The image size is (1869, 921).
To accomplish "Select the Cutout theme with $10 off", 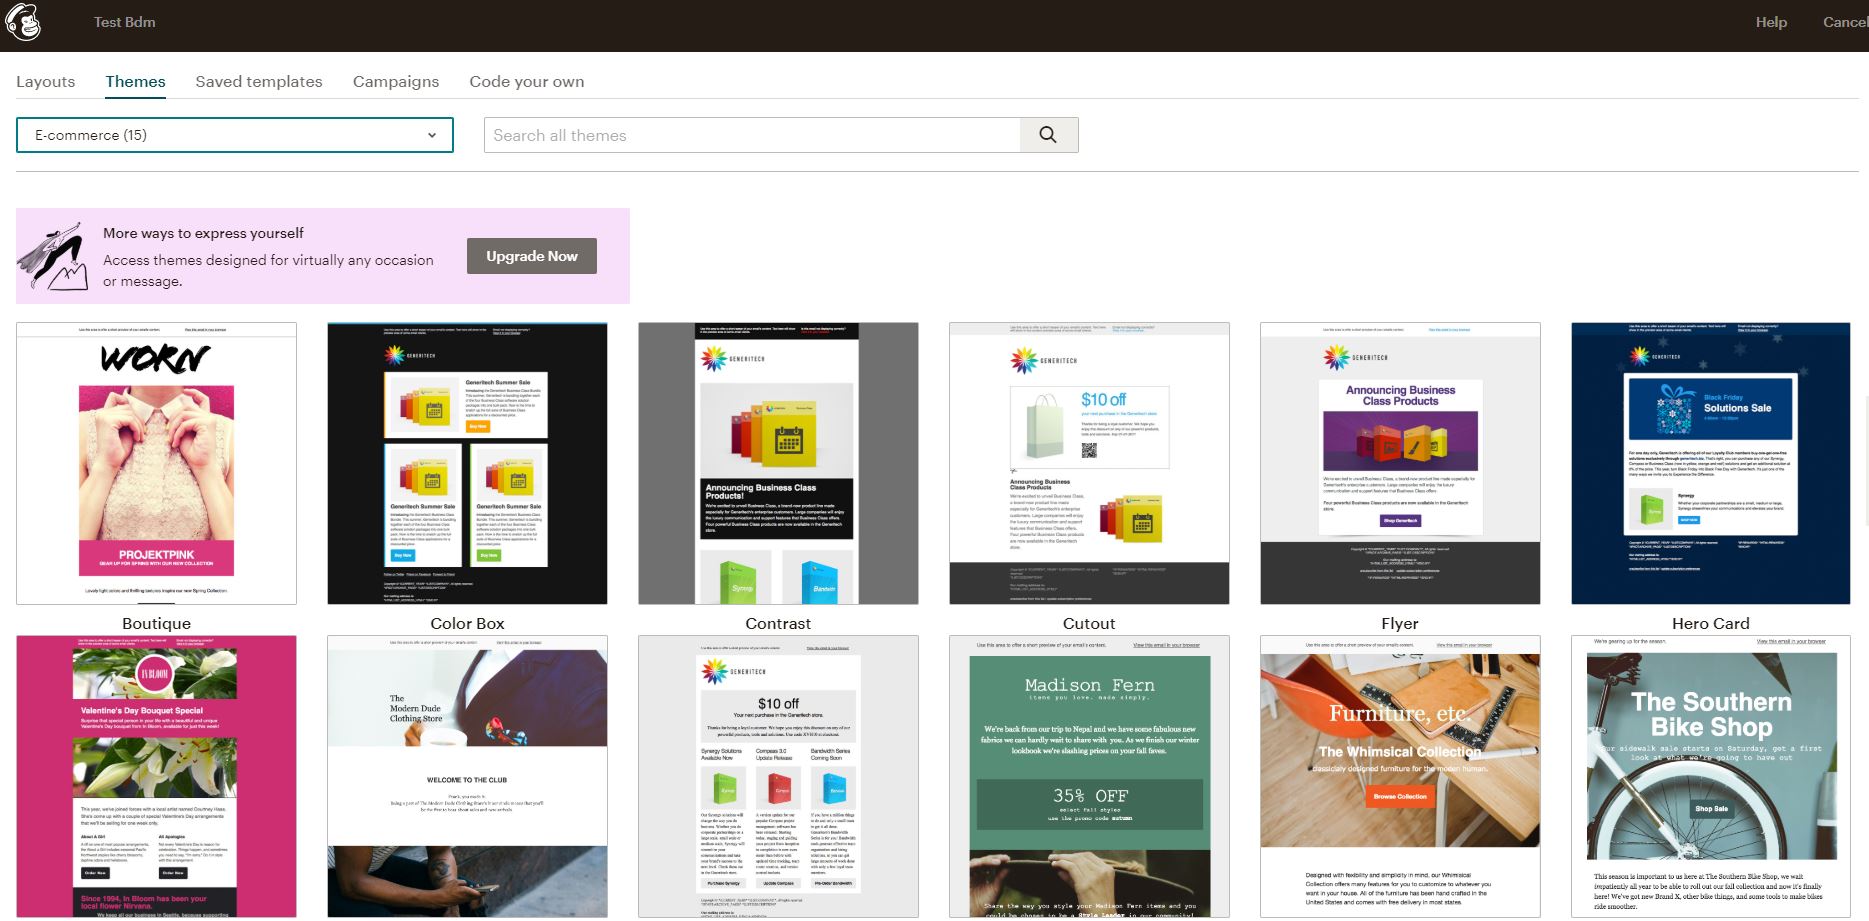I will click(x=1089, y=463).
